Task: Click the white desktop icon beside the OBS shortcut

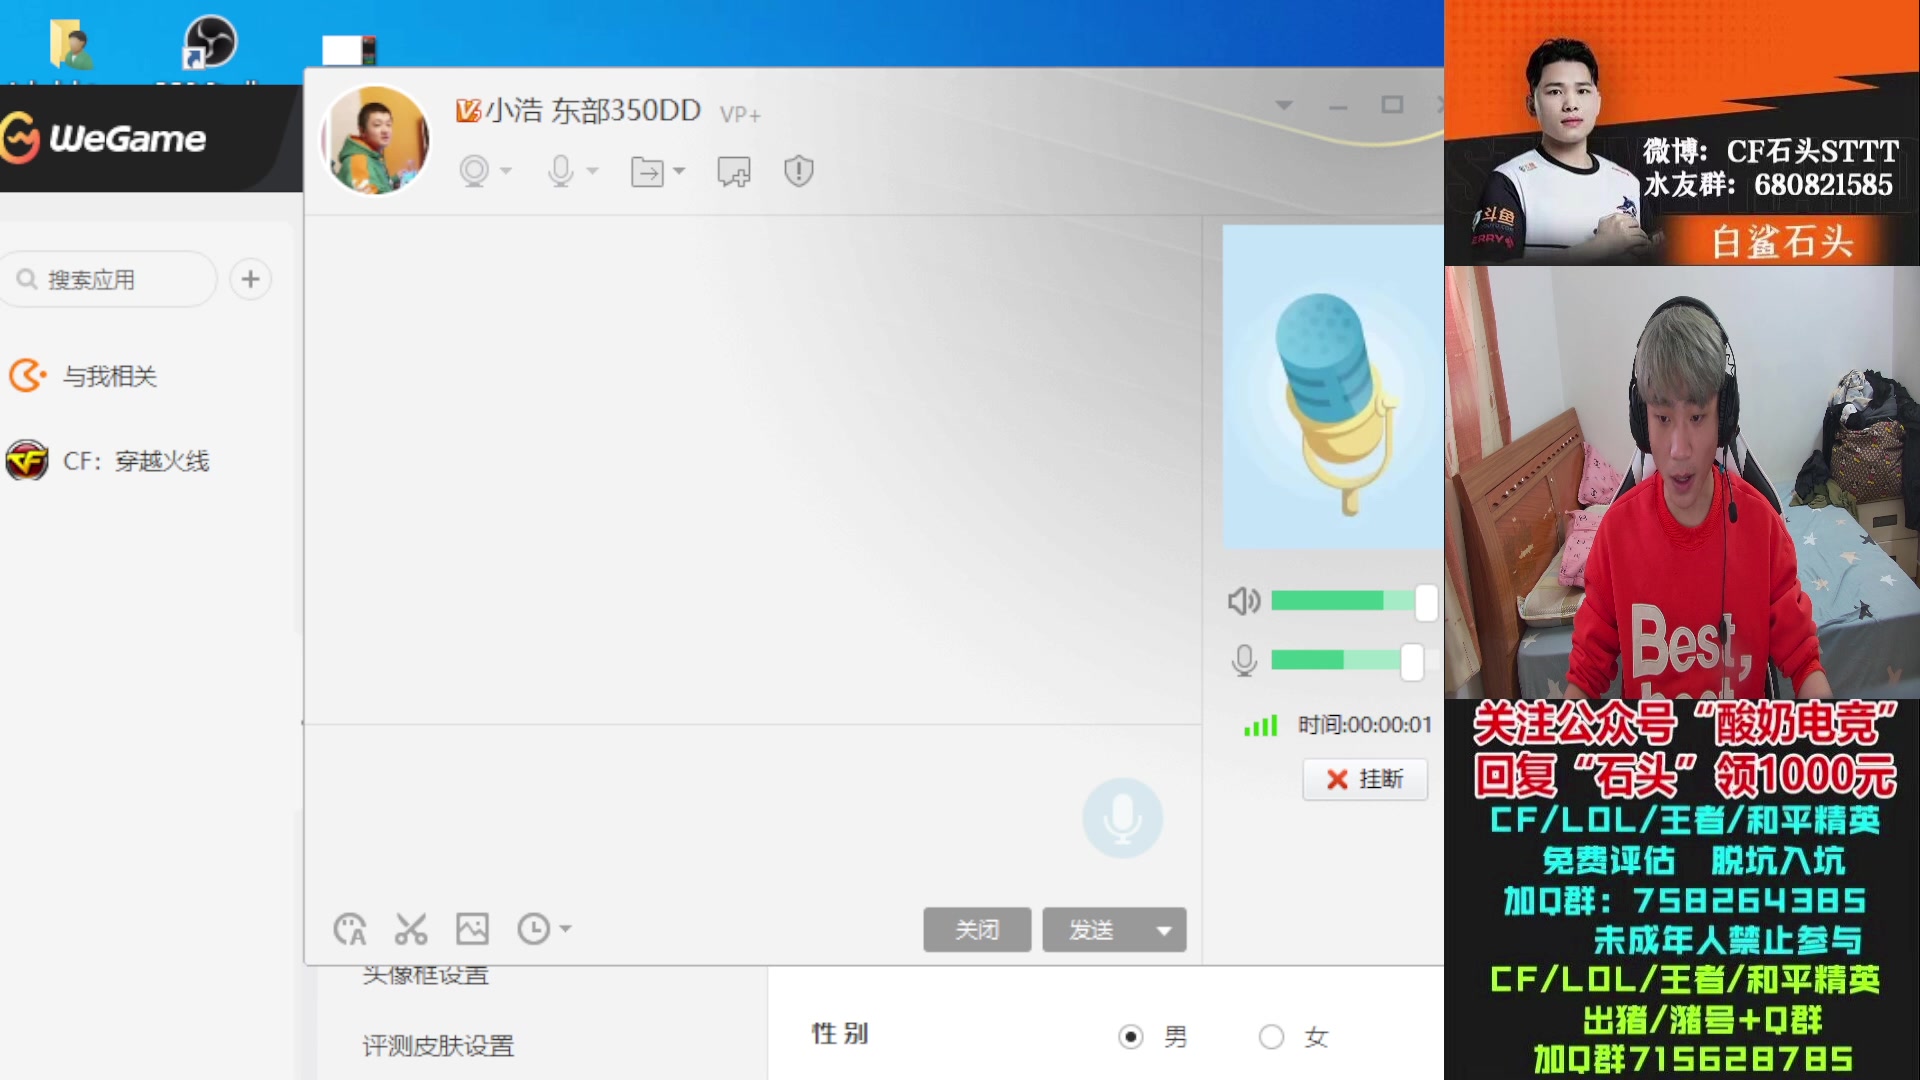Action: coord(349,50)
